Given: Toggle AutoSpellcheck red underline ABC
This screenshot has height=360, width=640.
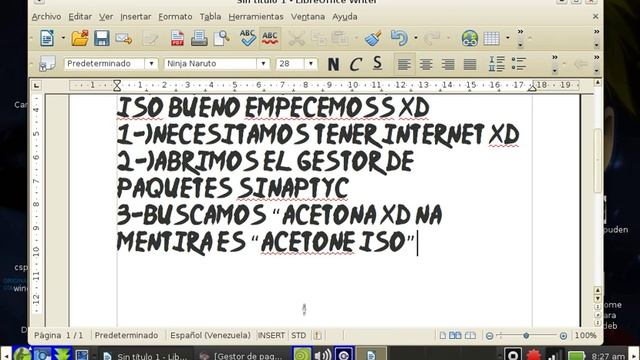Looking at the screenshot, I should click(270, 38).
